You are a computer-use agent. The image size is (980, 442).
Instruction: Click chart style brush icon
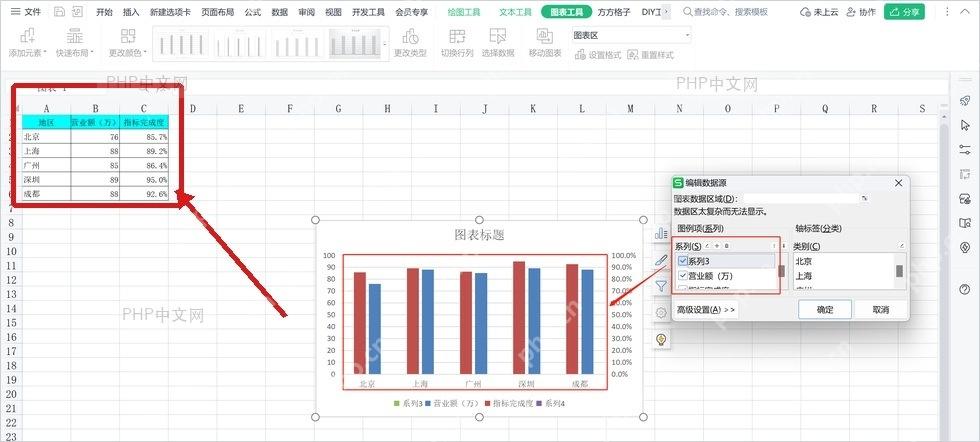pos(661,260)
